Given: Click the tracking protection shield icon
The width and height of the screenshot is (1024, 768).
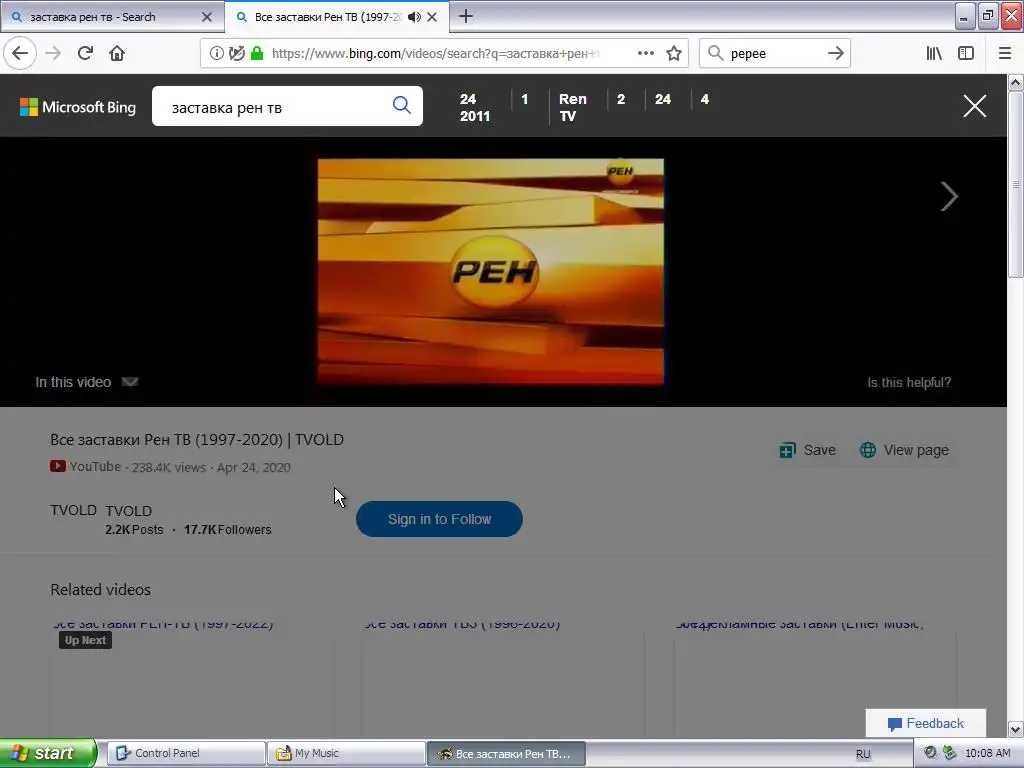Looking at the screenshot, I should point(237,54).
